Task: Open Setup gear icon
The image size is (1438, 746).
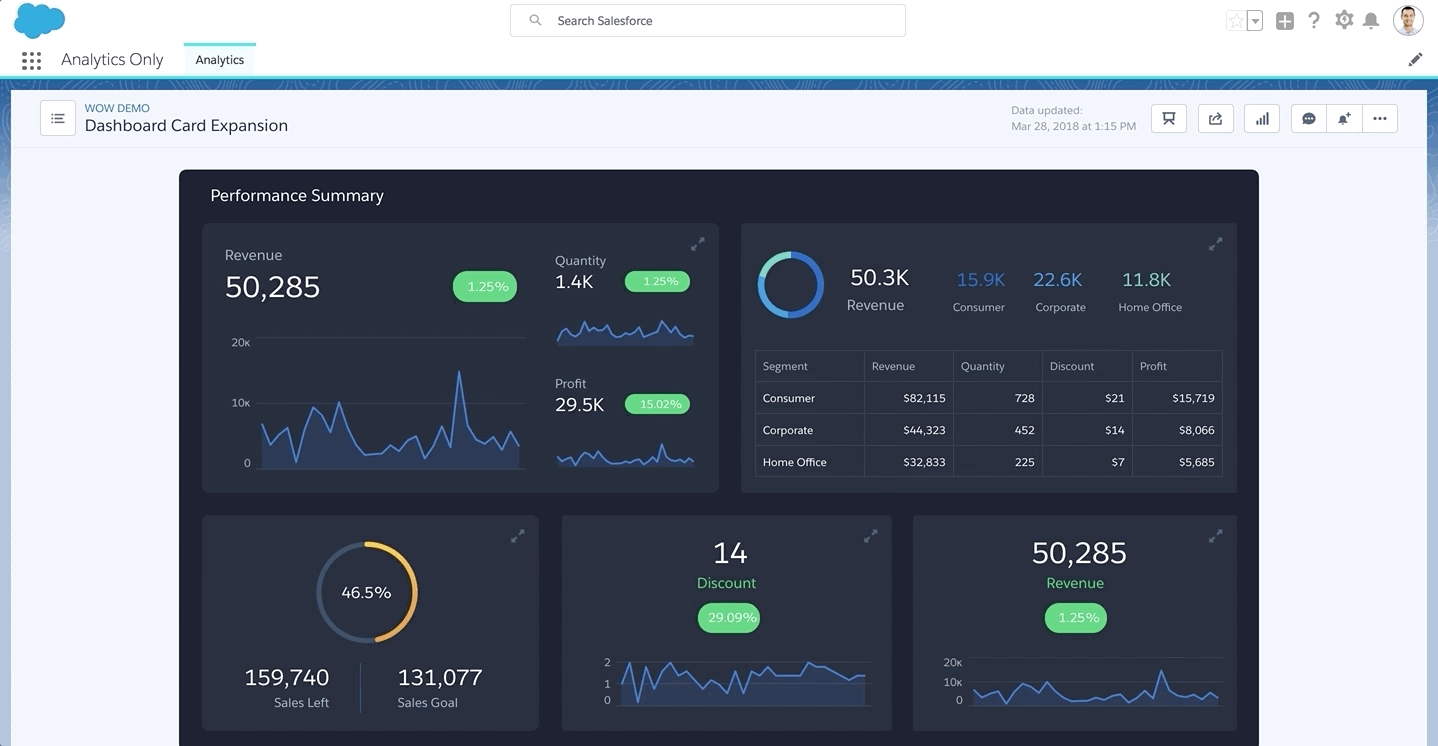Action: (x=1344, y=20)
